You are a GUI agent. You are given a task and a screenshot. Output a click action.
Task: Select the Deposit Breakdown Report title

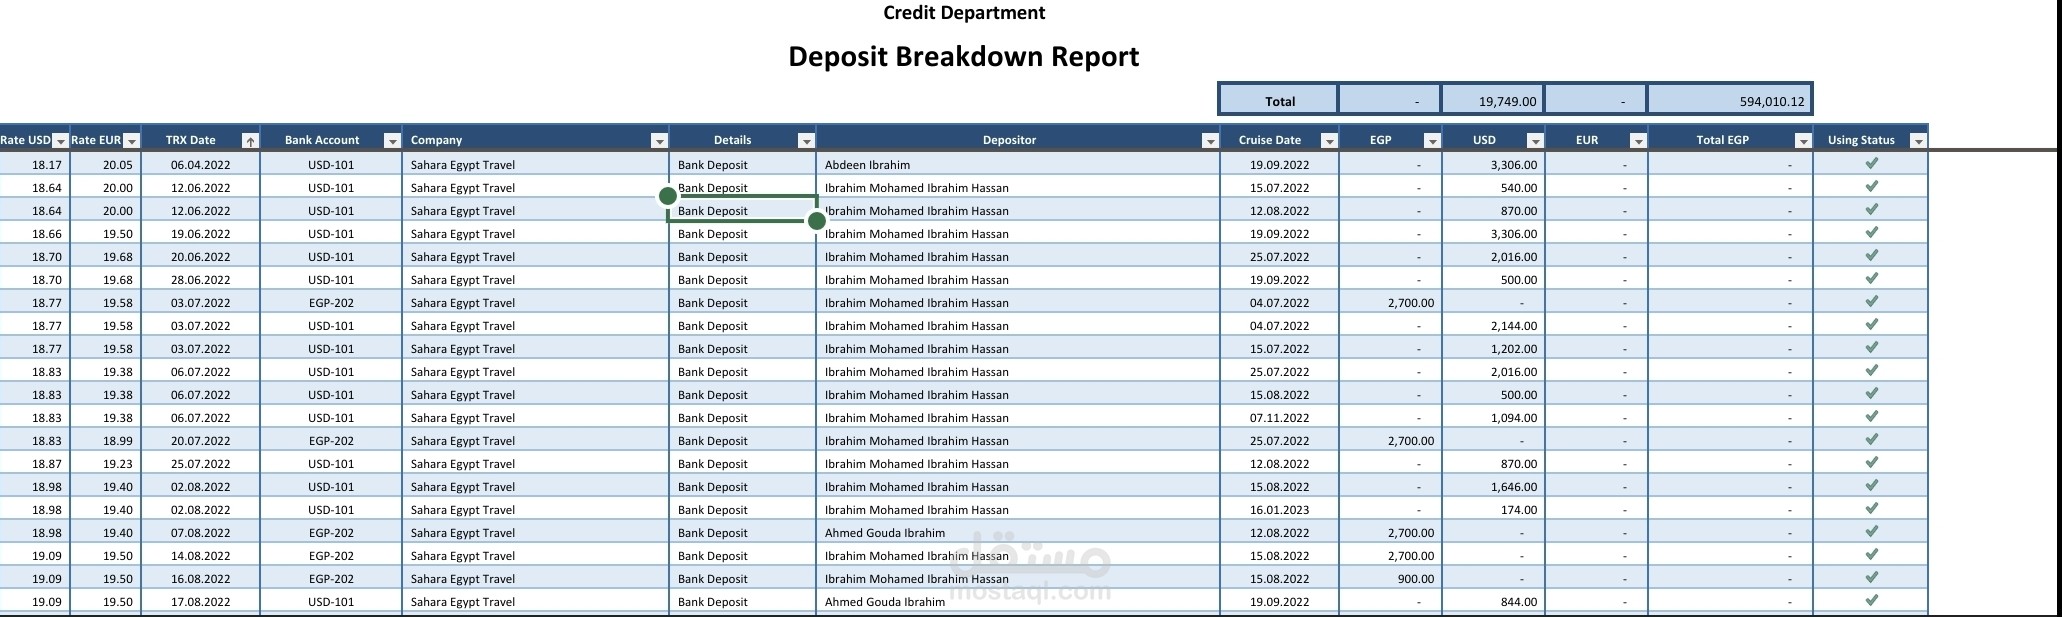(x=964, y=56)
